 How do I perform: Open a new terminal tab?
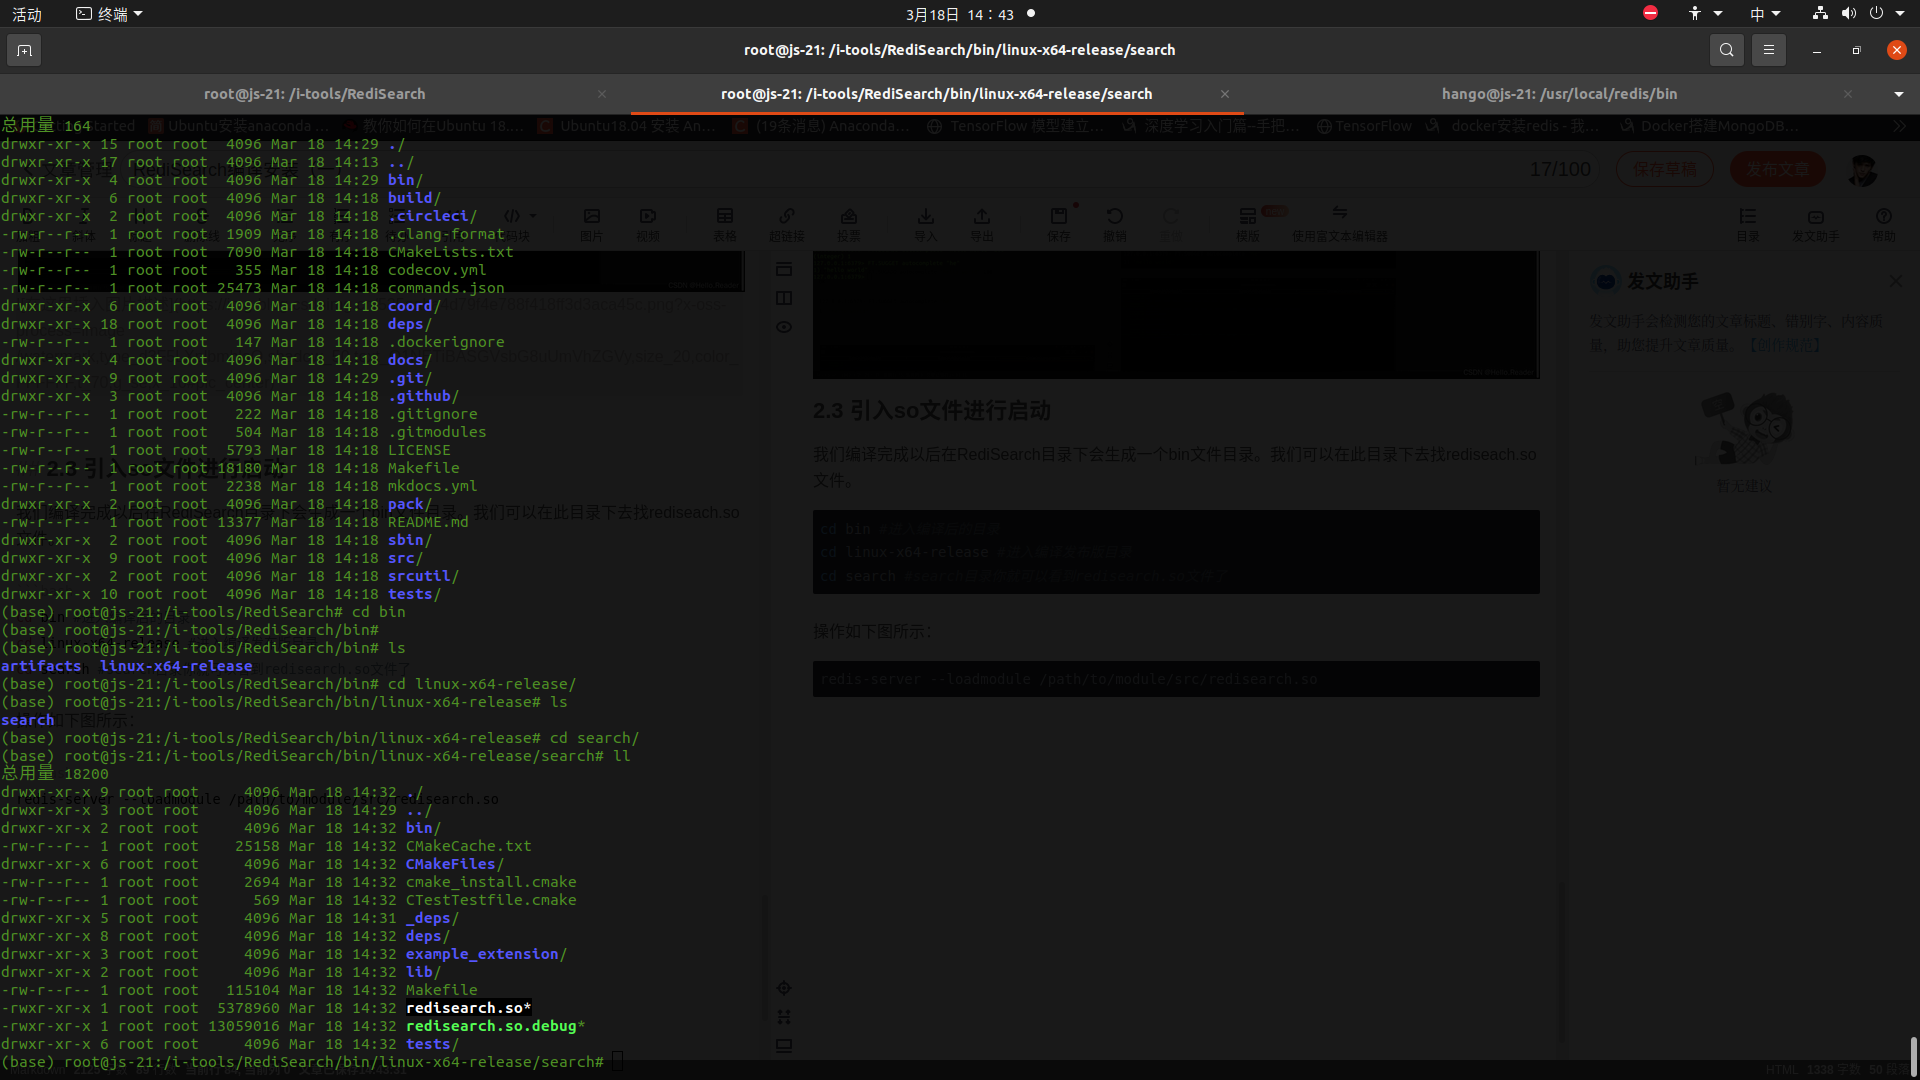pos(24,50)
